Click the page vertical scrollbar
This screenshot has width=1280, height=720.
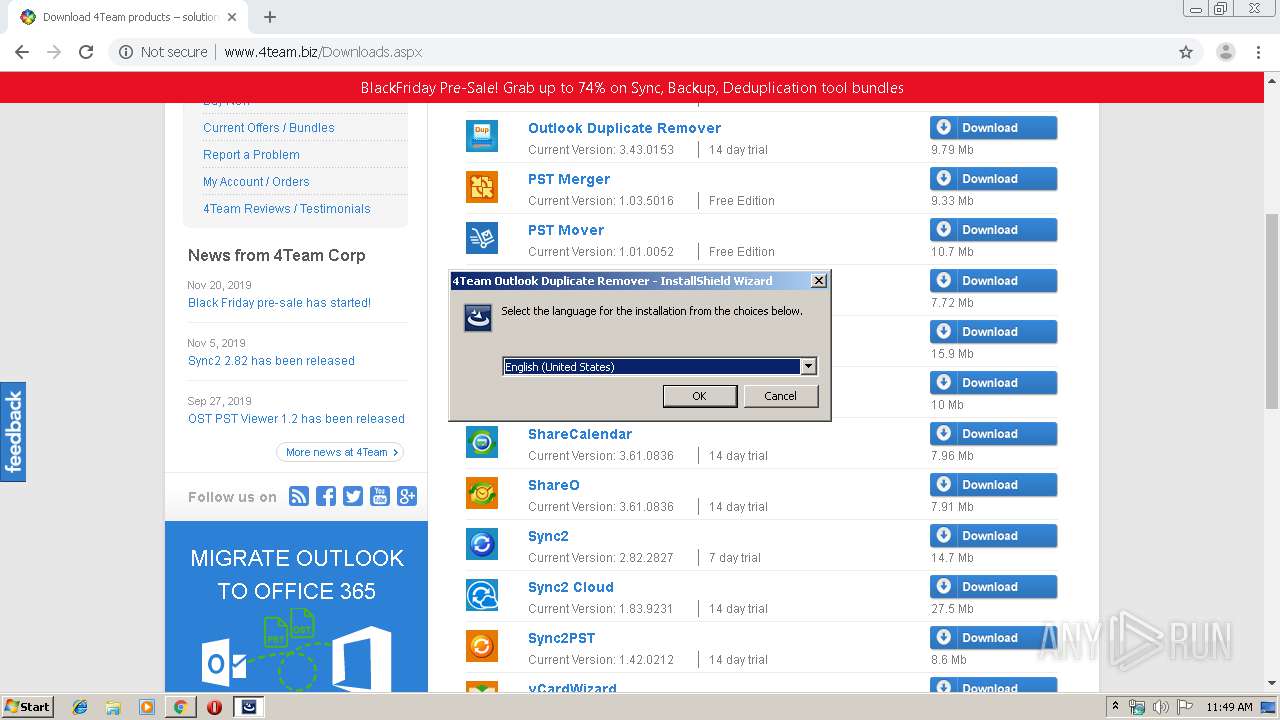point(1272,310)
